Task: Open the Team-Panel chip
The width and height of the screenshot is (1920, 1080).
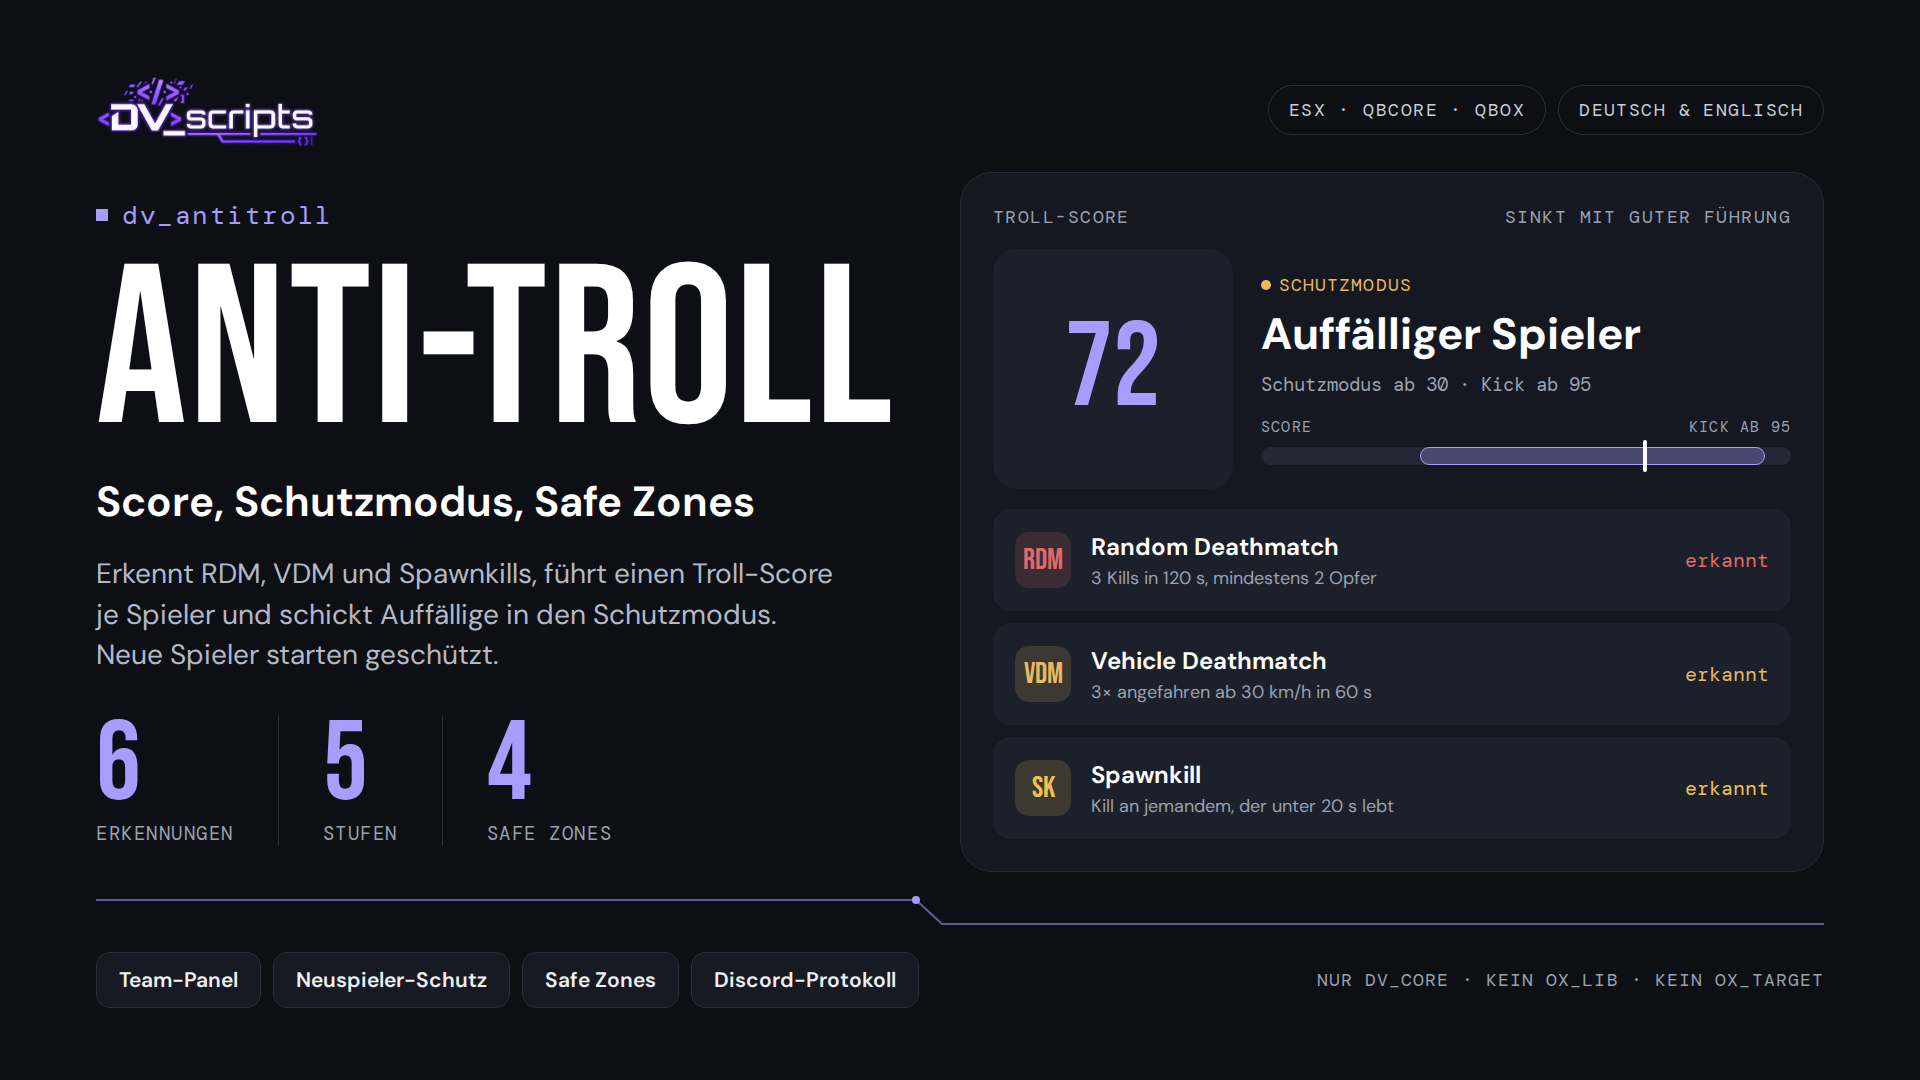Action: [x=178, y=980]
